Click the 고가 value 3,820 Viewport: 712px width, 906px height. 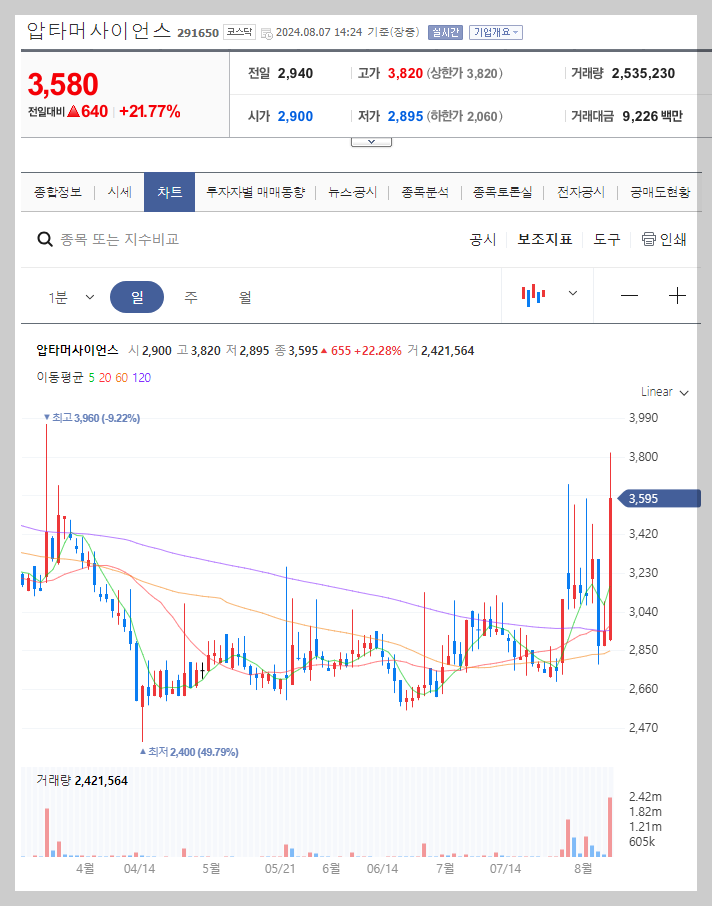pyautogui.click(x=405, y=73)
